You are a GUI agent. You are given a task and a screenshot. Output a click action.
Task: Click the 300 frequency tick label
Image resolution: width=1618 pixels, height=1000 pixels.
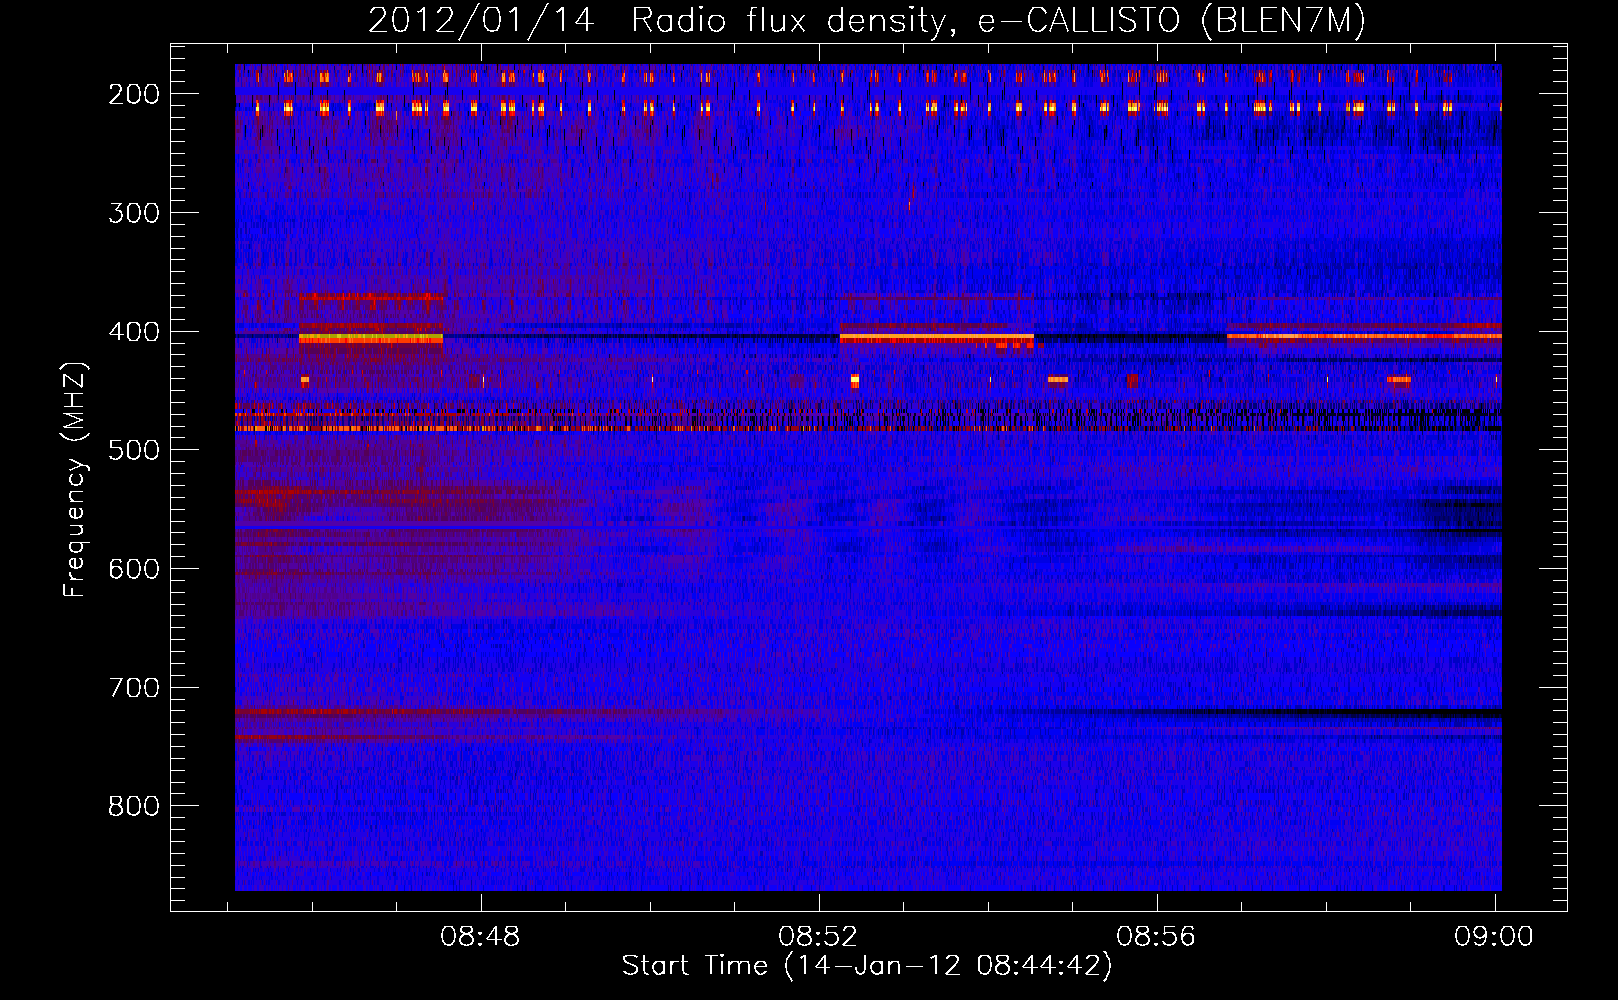pos(134,213)
